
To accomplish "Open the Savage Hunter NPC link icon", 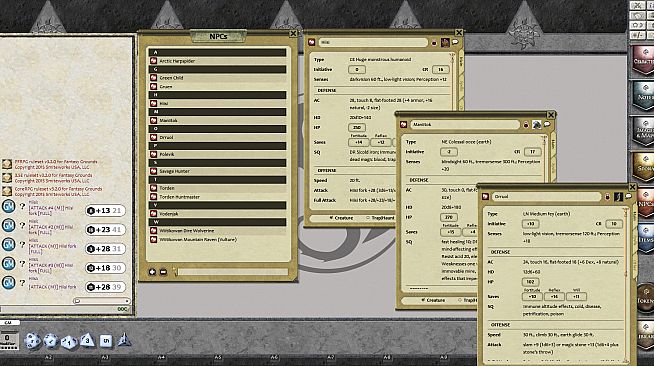I will (153, 171).
